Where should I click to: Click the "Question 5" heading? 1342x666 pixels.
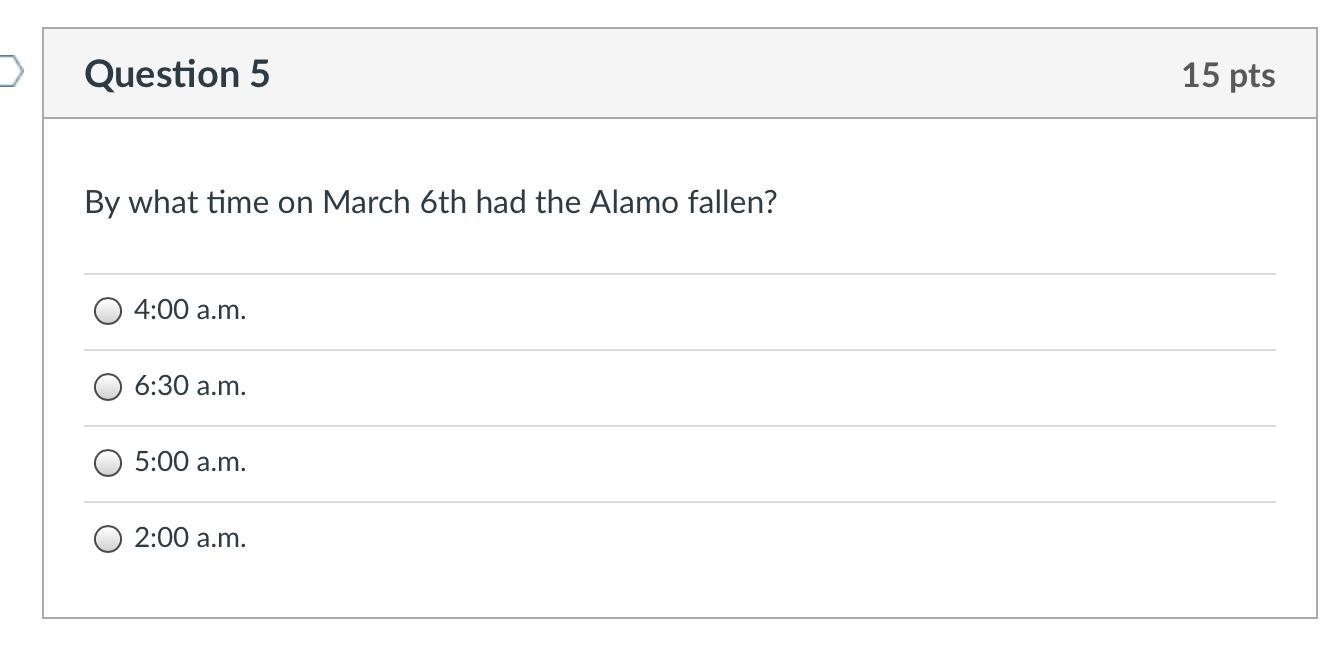[x=177, y=74]
